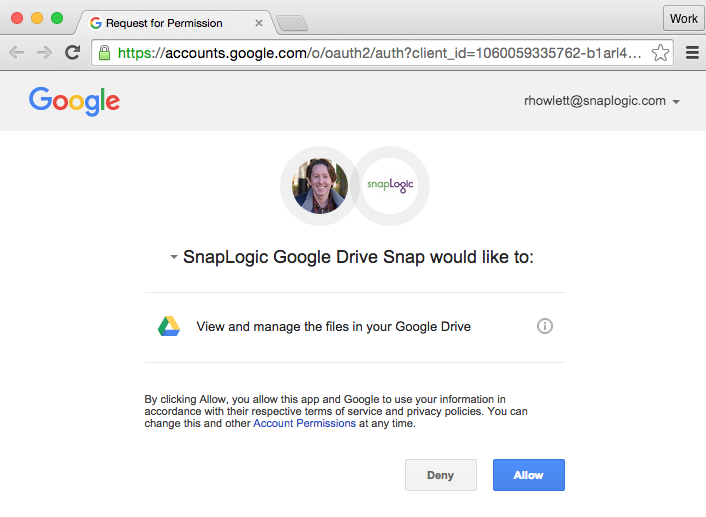Click the Google favicon in the tab
The image size is (706, 517).
click(x=95, y=23)
